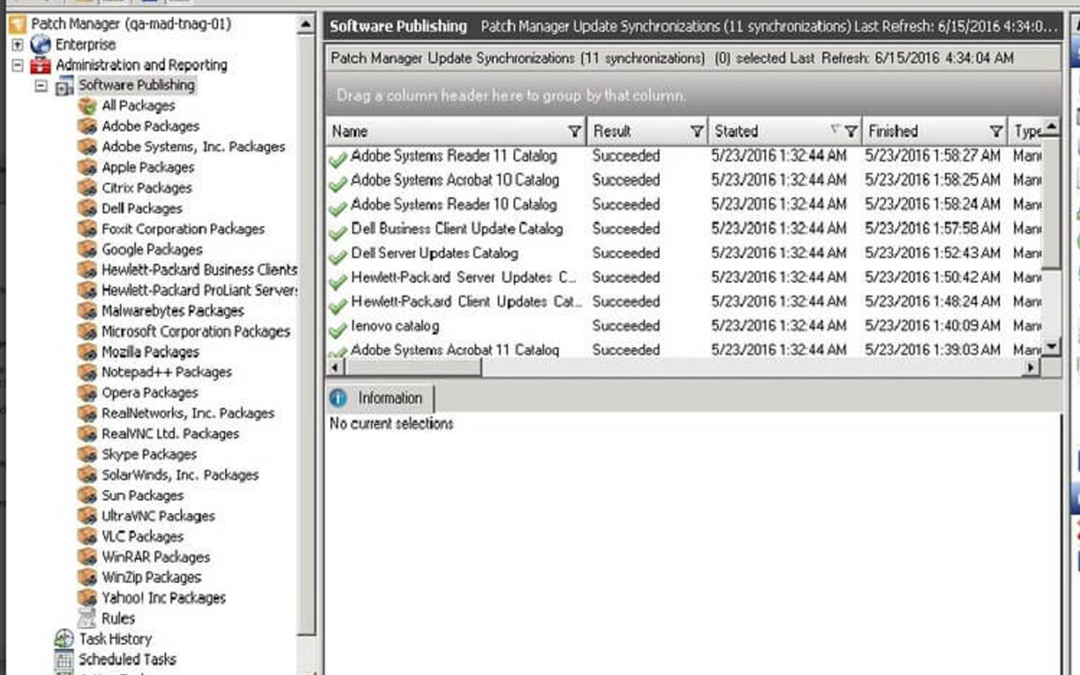
Task: Switch to the Information tab
Action: 381,398
